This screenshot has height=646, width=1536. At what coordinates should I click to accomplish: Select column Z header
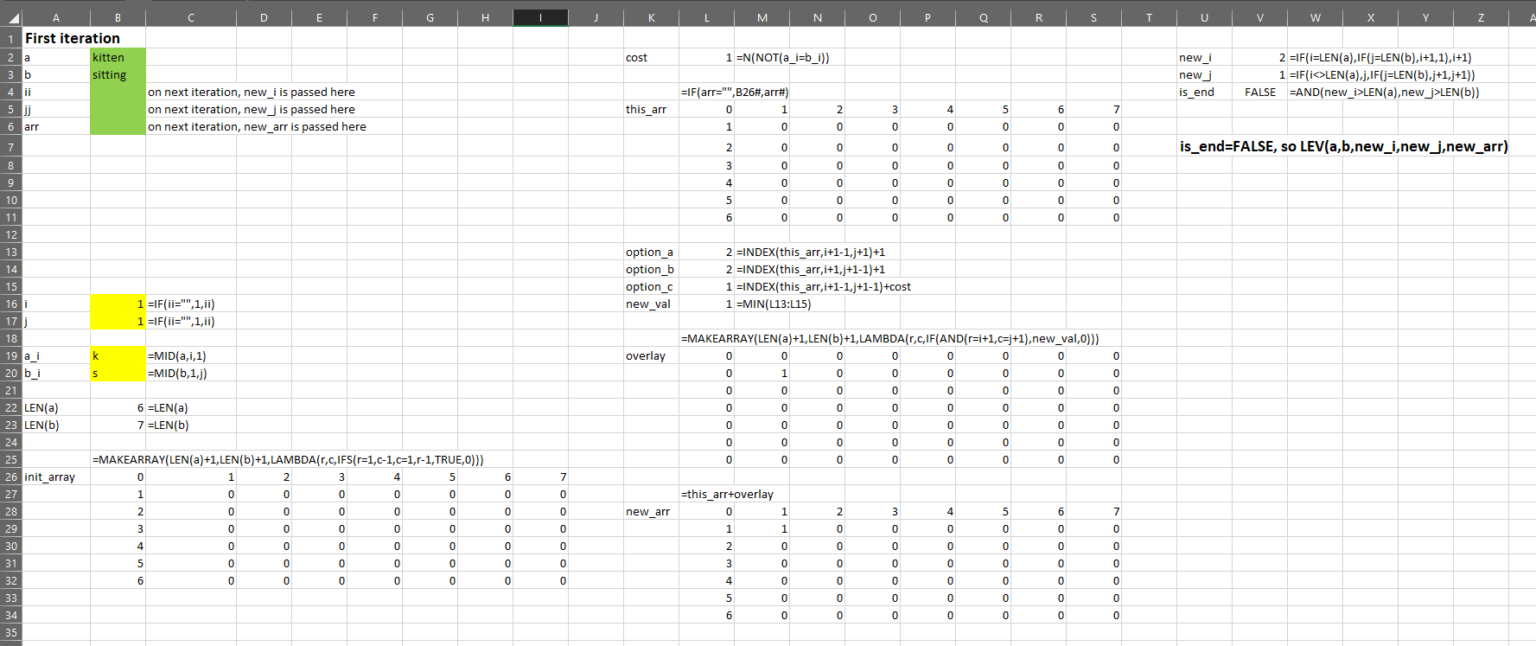[1480, 17]
